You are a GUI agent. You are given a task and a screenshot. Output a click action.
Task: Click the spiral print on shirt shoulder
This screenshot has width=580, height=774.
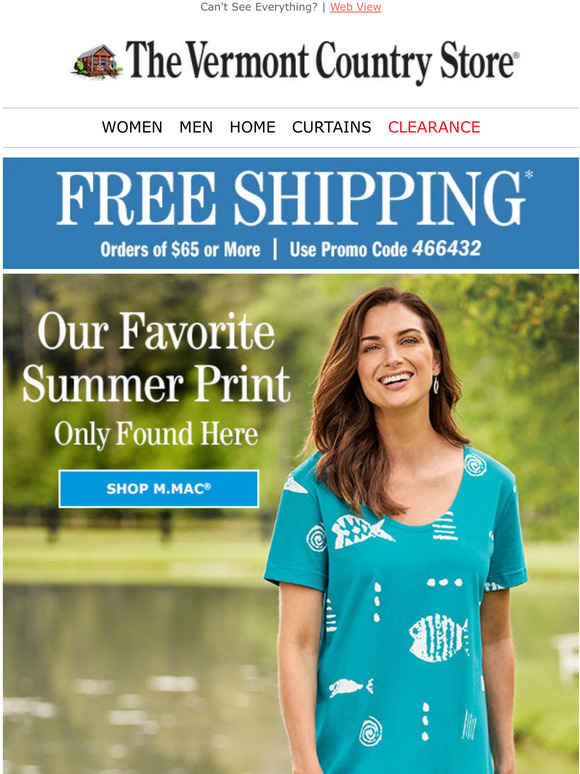[475, 464]
